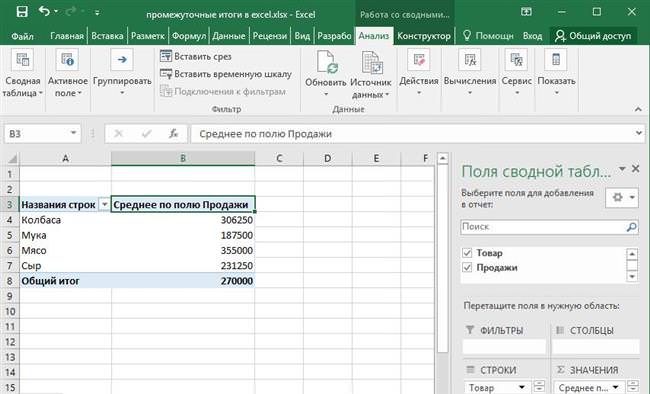Select the cell with value 355000
This screenshot has width=650, height=394.
click(x=183, y=251)
